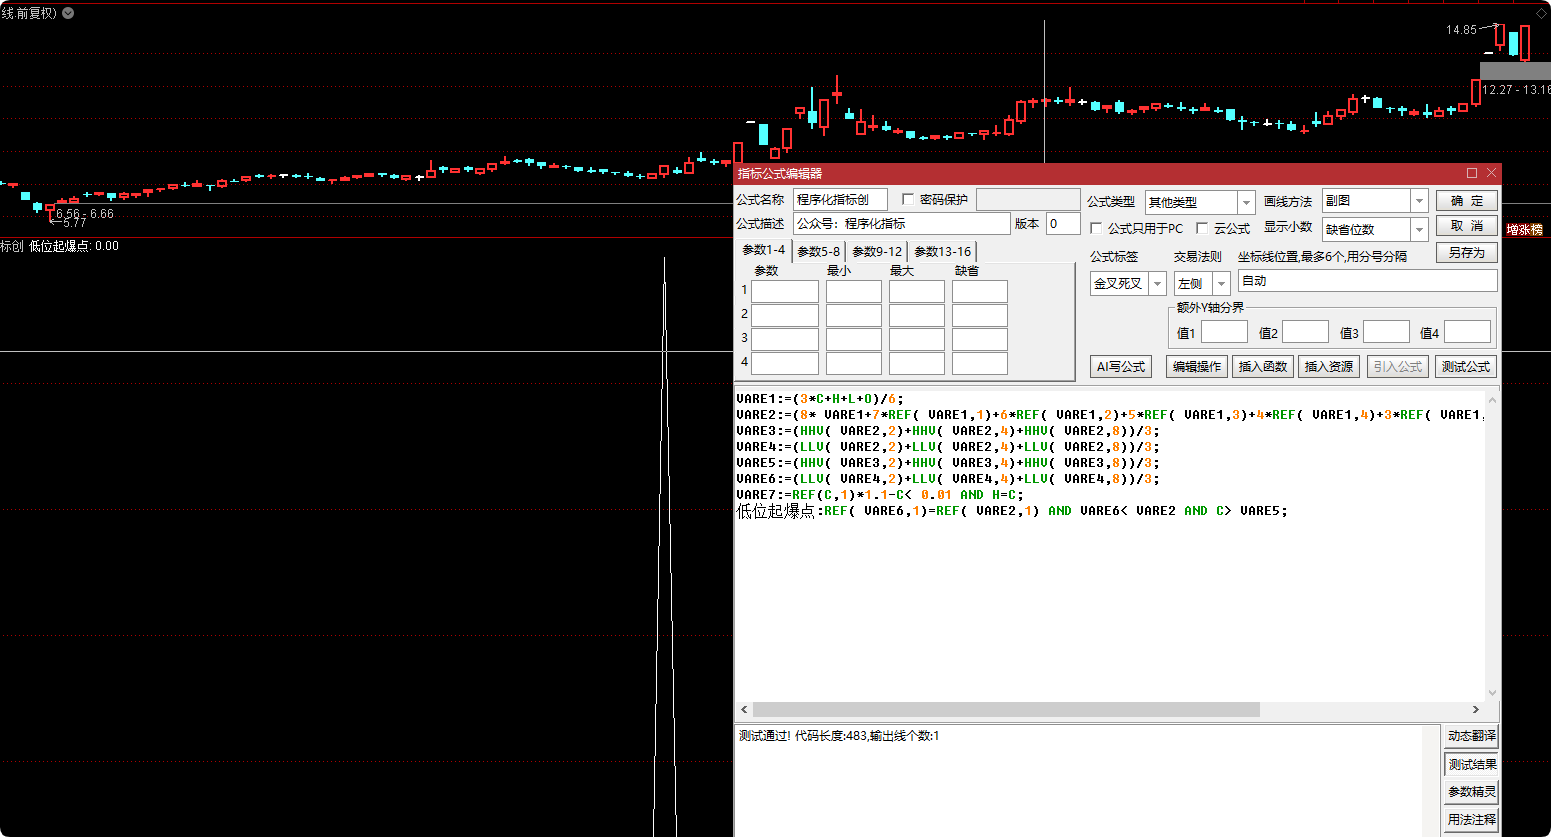The width and height of the screenshot is (1551, 837).
Task: Expand the 显示小数 dropdown
Action: tap(1418, 230)
